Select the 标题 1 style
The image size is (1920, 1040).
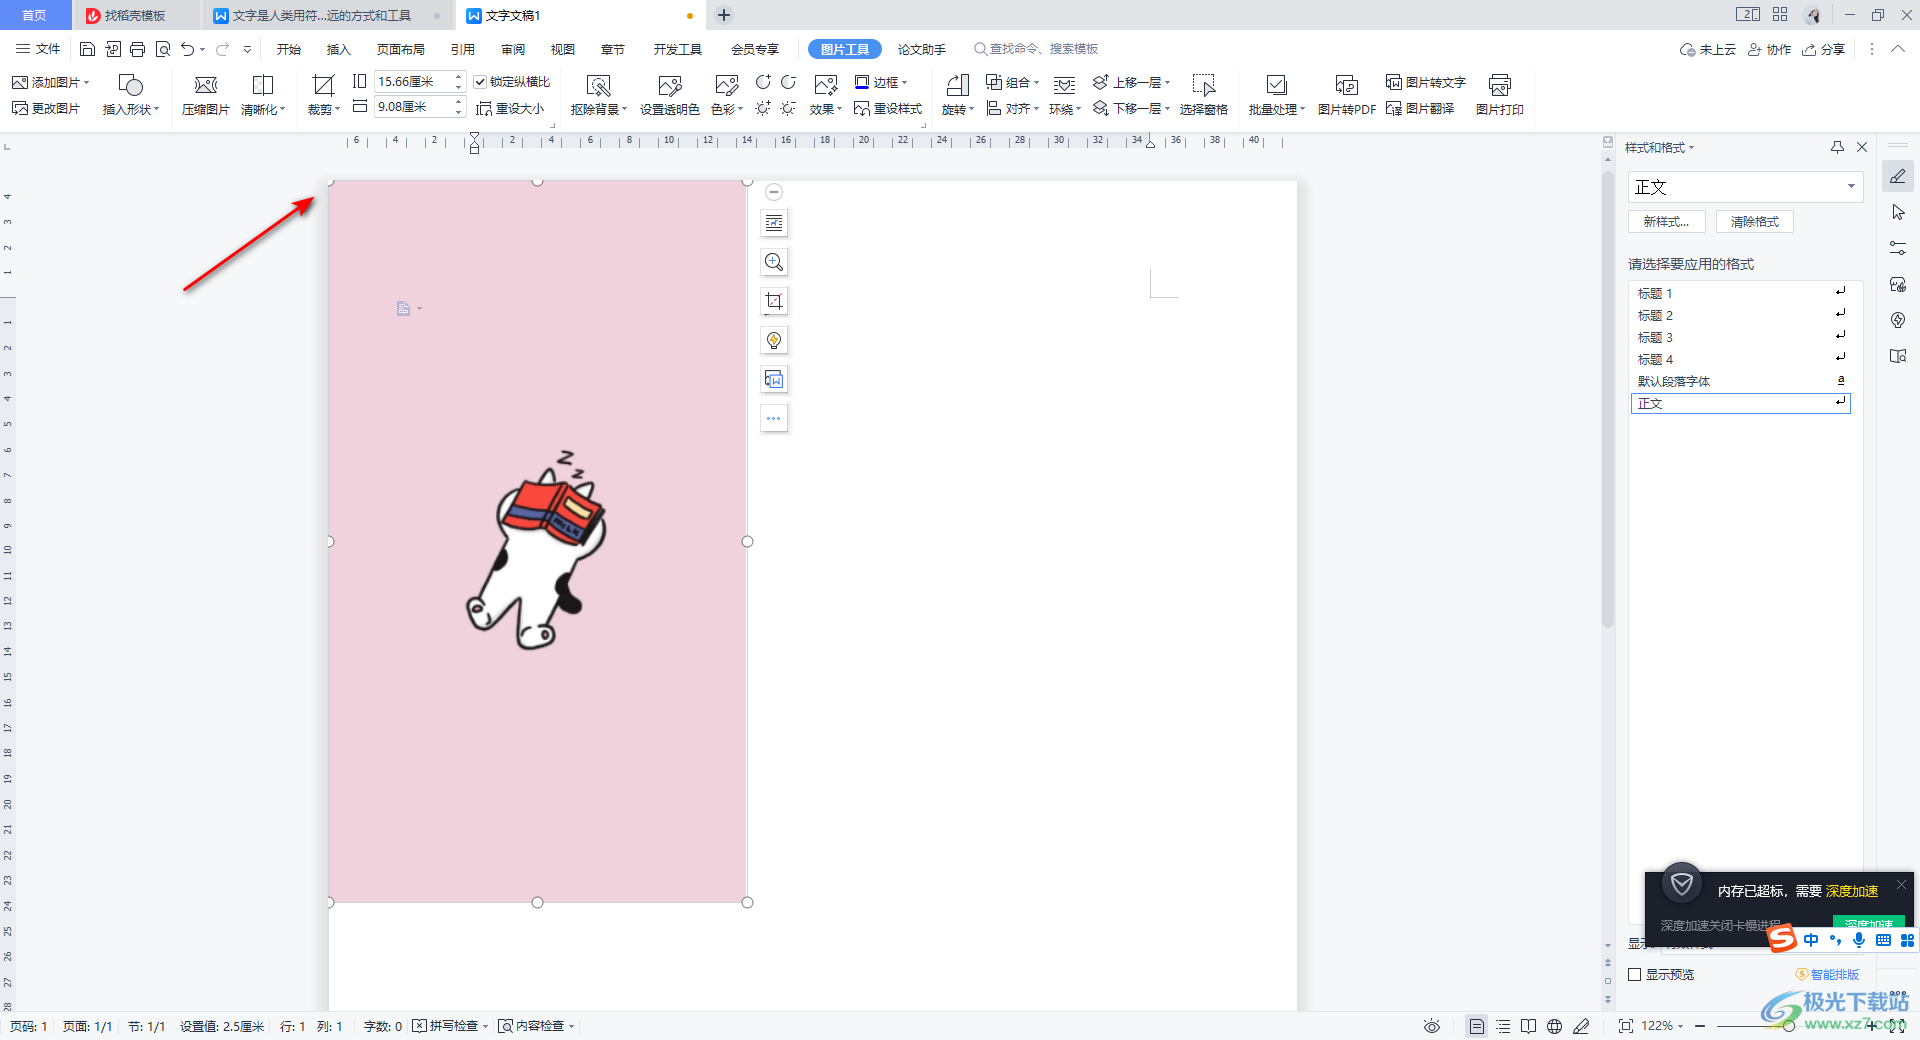click(1740, 293)
